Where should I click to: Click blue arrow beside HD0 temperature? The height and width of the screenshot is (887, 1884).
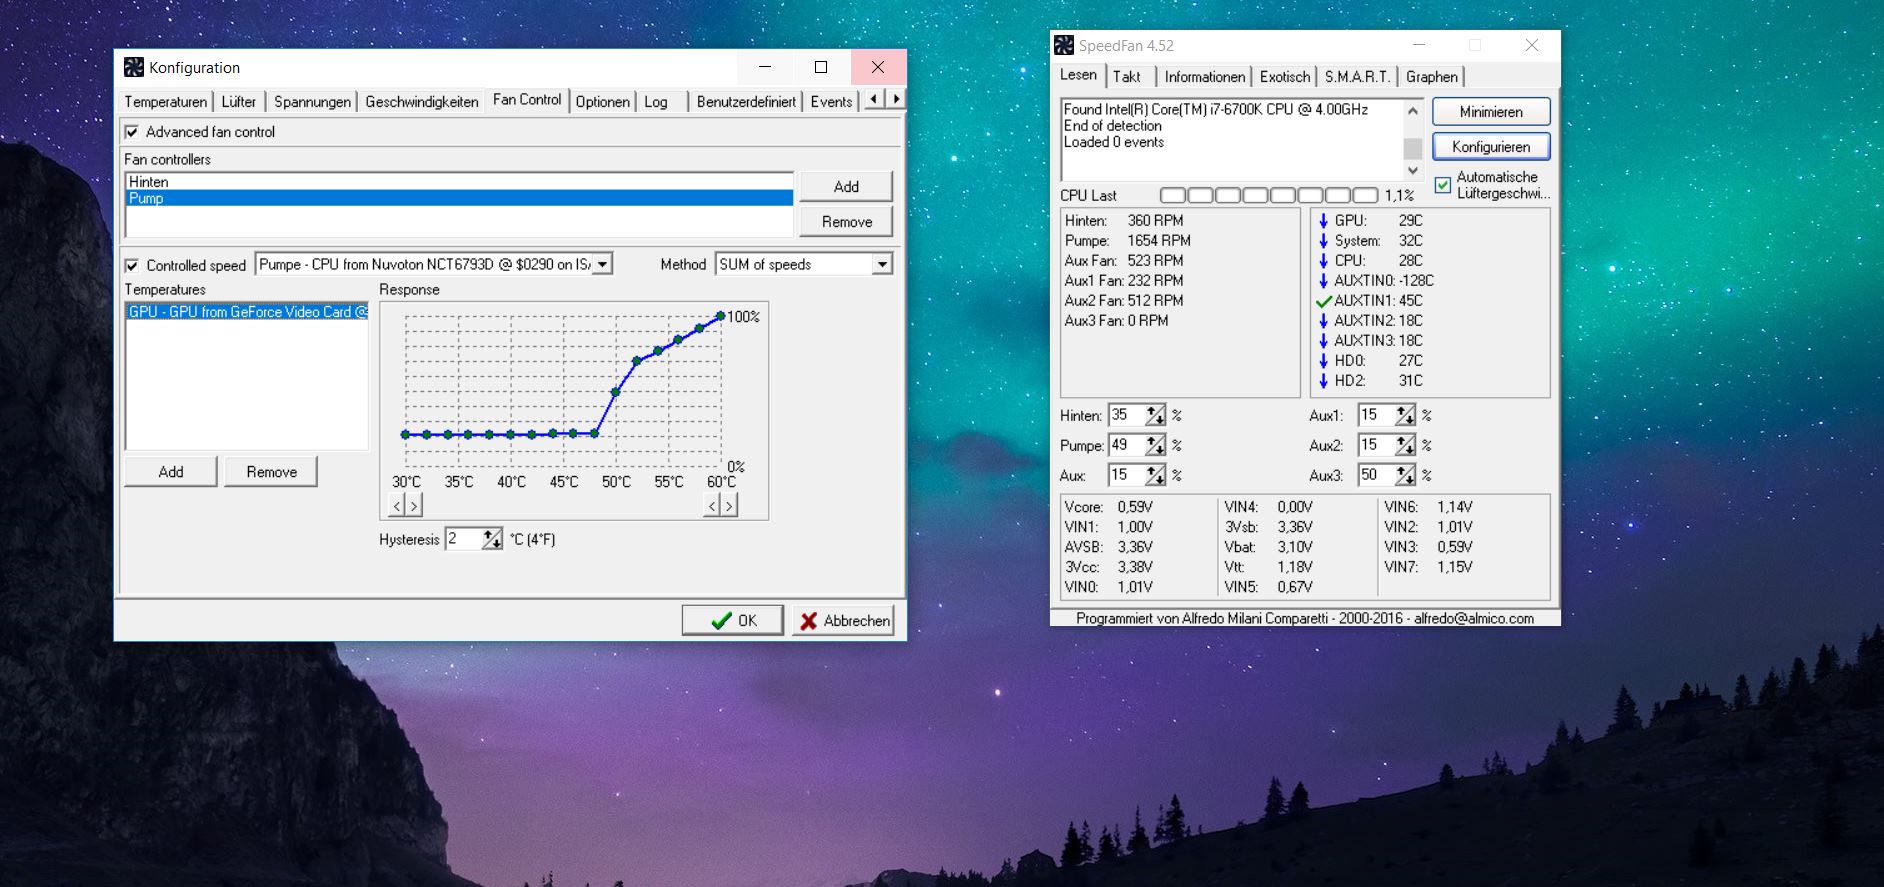point(1324,360)
